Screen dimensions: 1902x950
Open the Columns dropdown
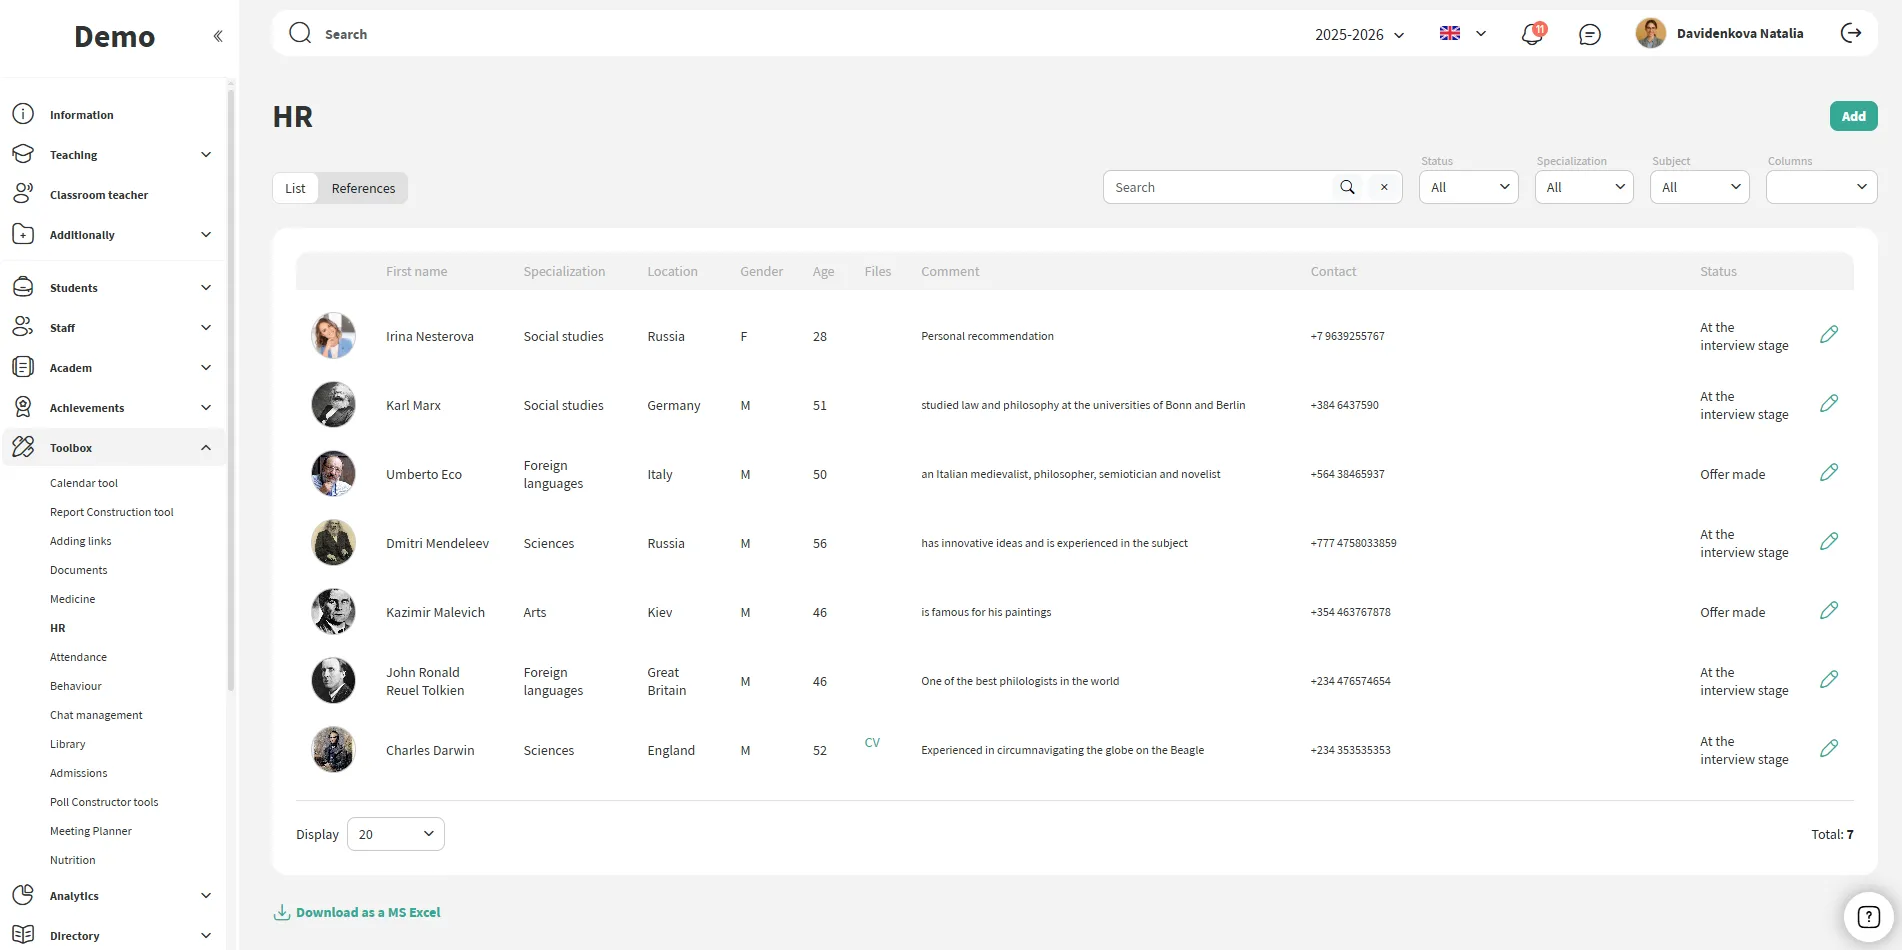pos(1820,188)
